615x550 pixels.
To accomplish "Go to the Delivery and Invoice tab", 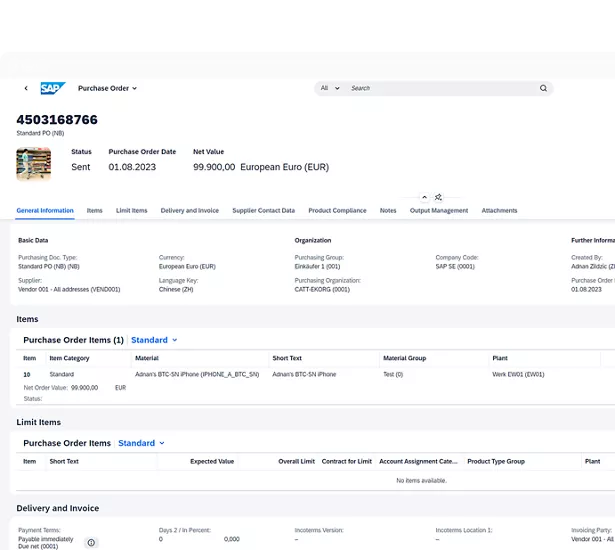I will 189,211.
